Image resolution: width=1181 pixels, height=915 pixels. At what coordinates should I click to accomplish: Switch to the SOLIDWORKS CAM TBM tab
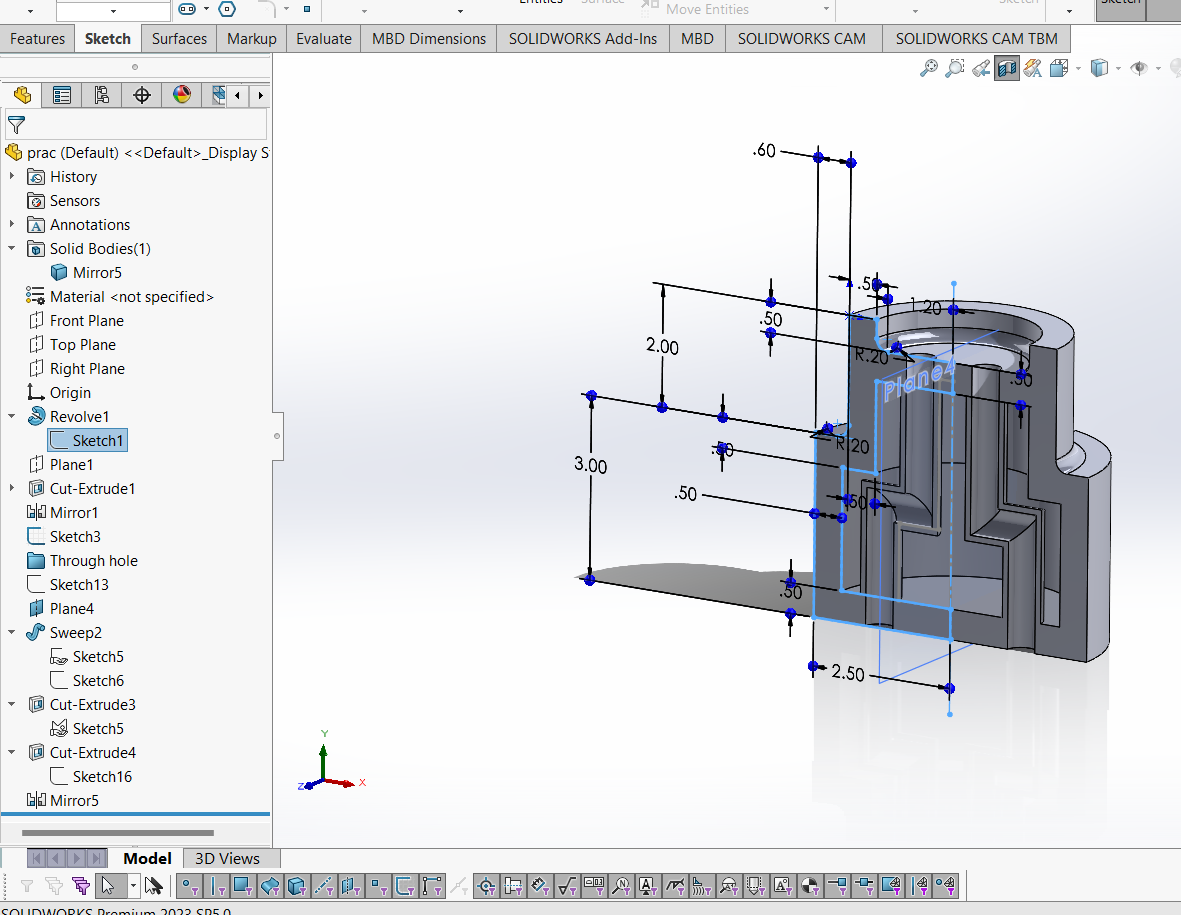point(976,38)
